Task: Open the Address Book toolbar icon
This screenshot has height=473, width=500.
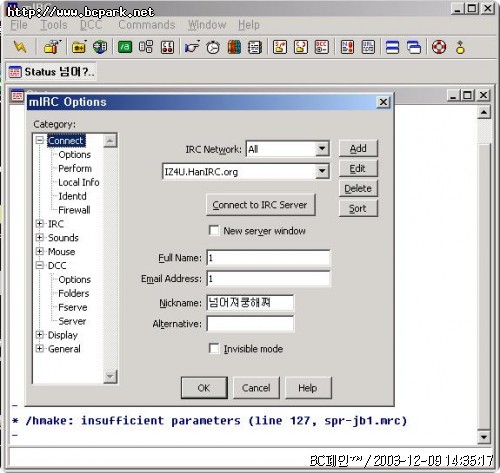Action: [255, 47]
